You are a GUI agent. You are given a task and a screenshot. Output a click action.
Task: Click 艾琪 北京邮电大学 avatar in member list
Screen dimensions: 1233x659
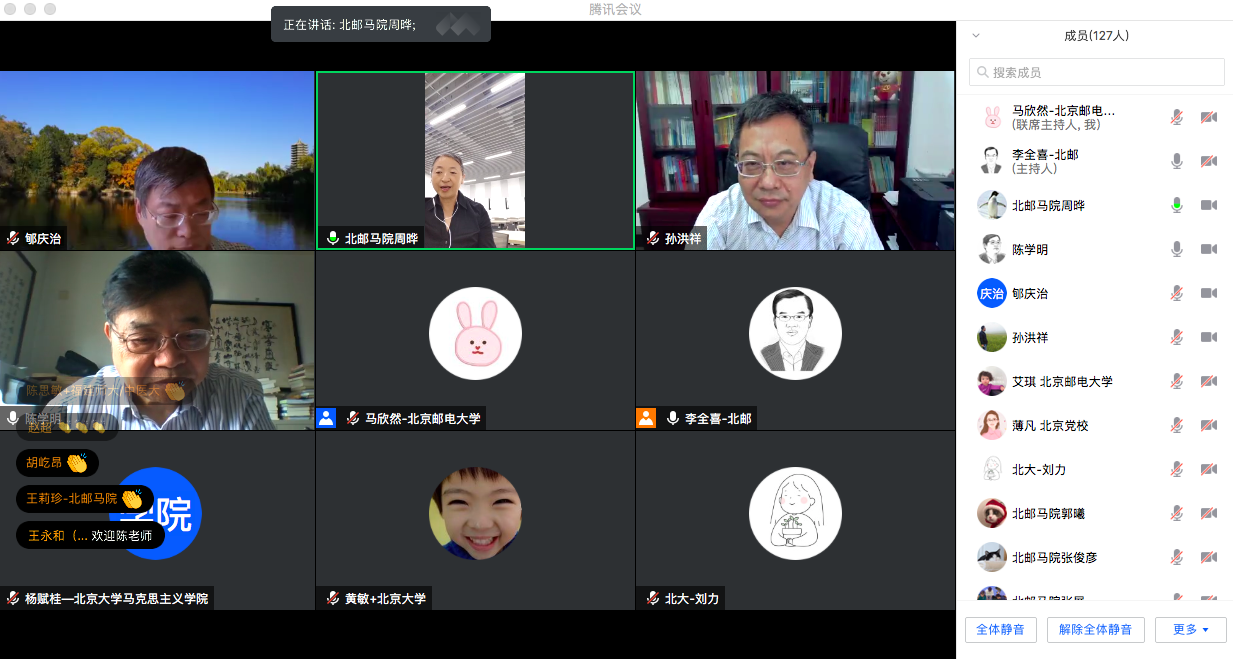coord(992,381)
